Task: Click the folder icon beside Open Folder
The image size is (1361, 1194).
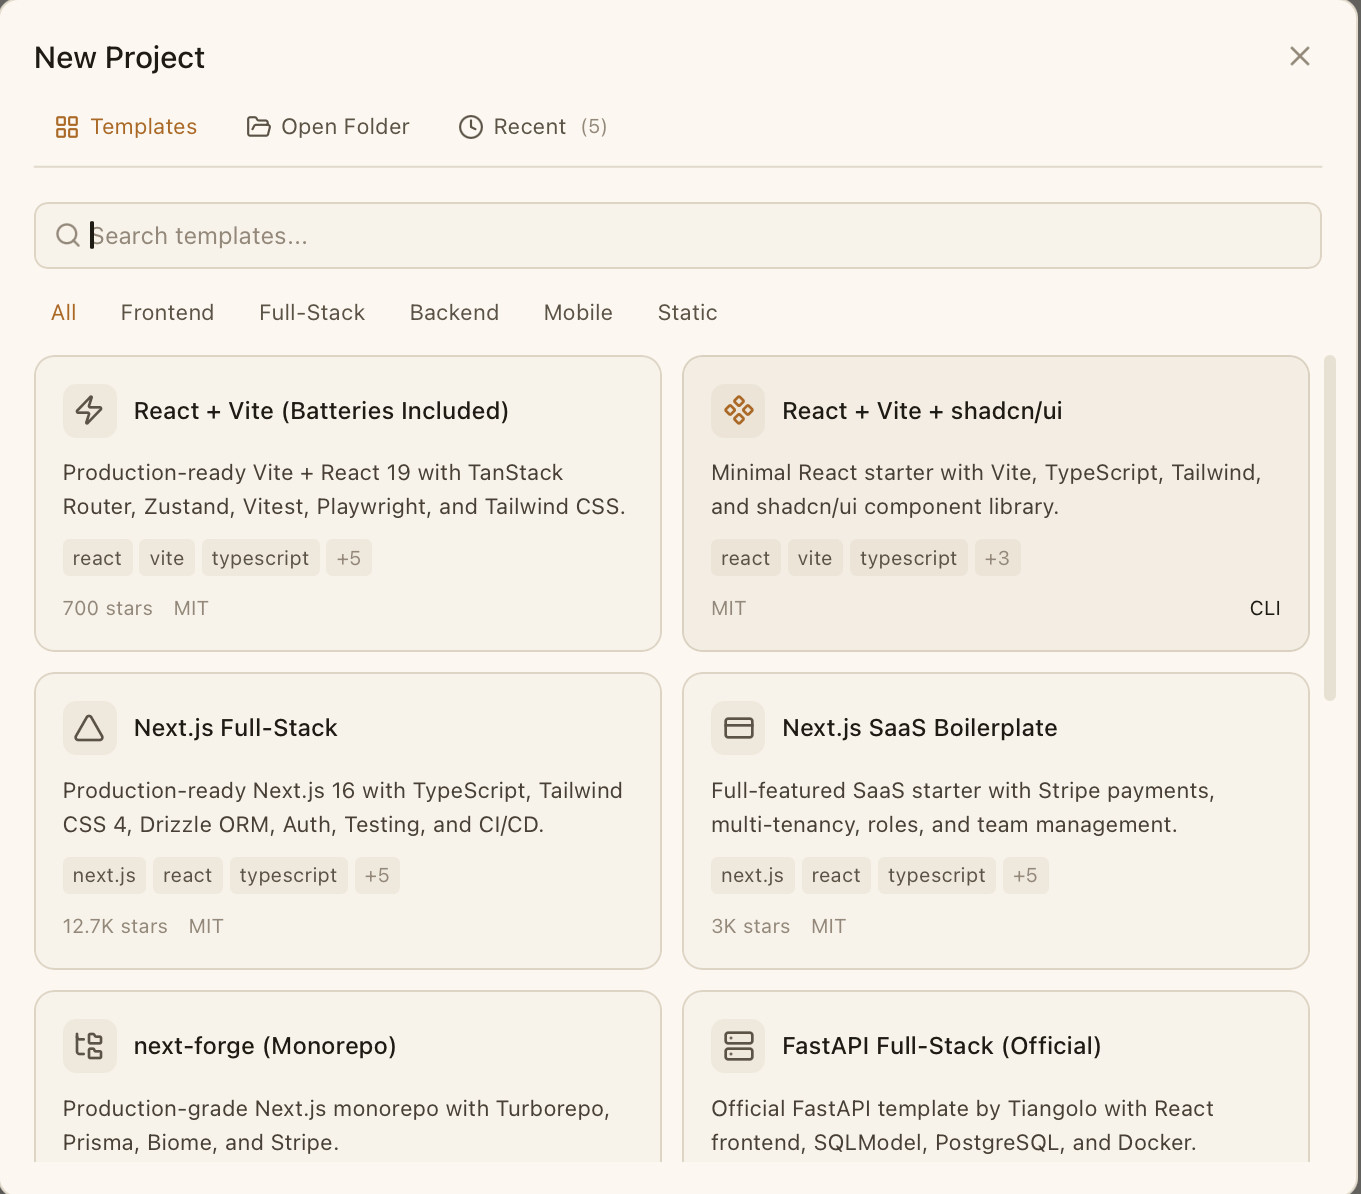Action: [258, 127]
